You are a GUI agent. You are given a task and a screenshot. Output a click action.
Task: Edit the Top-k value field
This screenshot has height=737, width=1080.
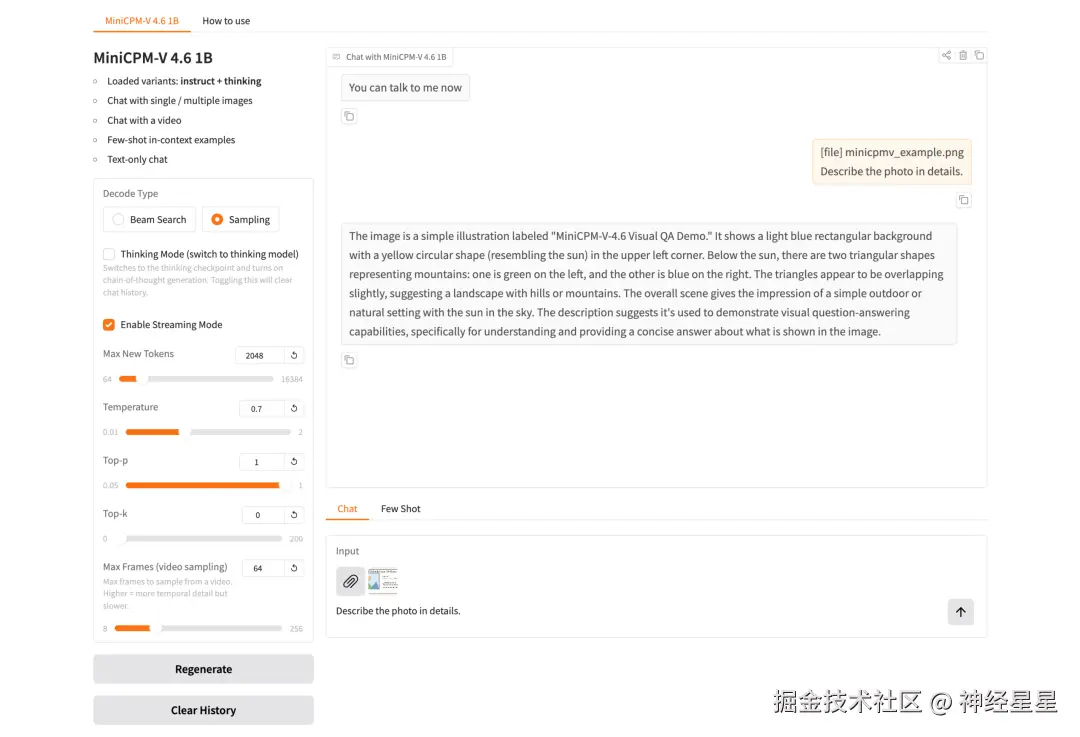[263, 515]
